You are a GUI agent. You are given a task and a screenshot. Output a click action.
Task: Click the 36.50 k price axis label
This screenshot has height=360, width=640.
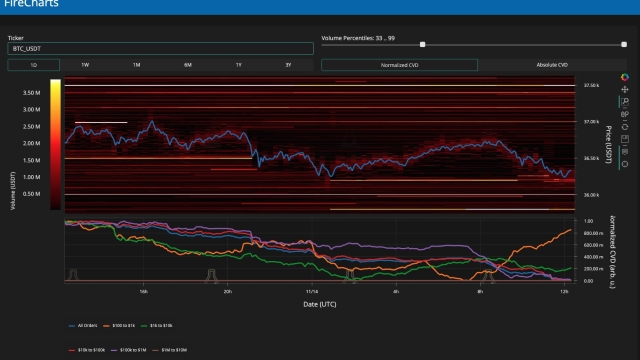pos(591,158)
